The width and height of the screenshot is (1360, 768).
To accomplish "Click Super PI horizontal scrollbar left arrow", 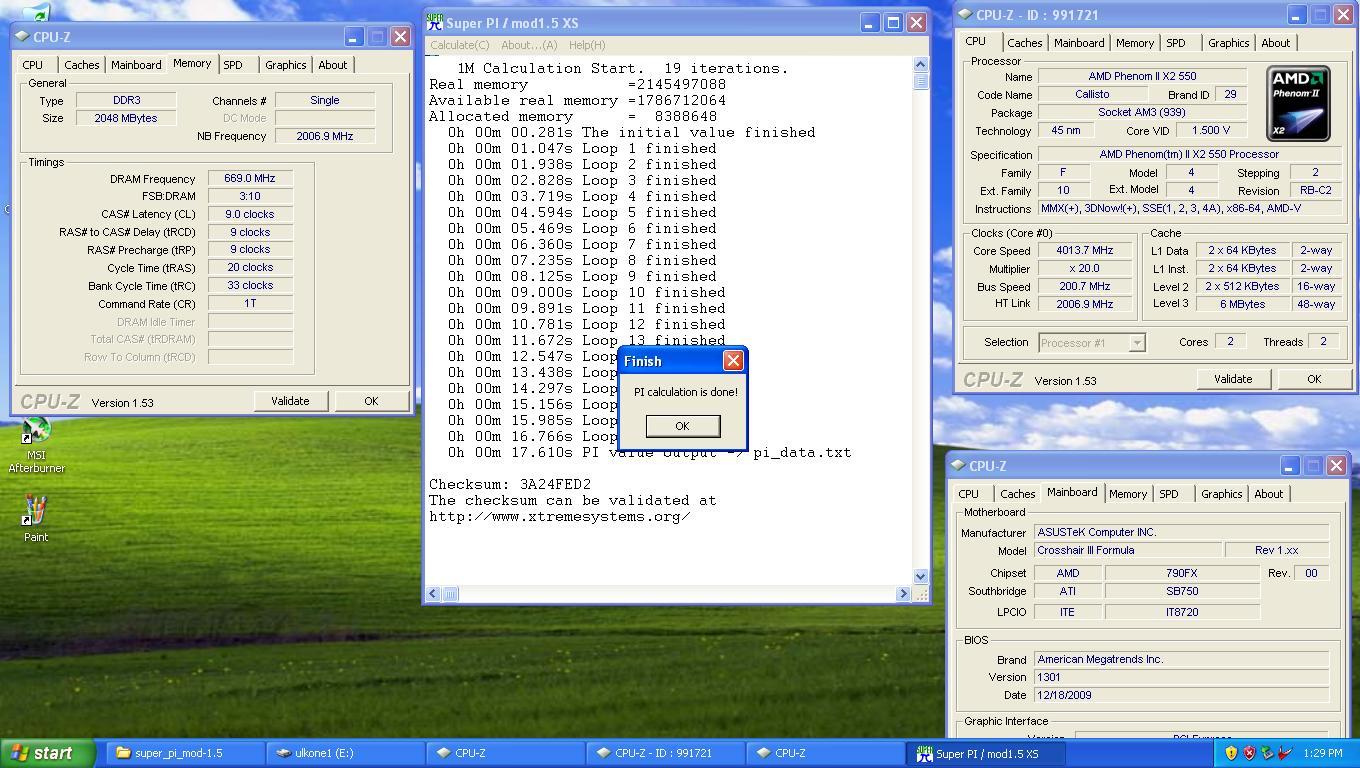I will tap(433, 593).
